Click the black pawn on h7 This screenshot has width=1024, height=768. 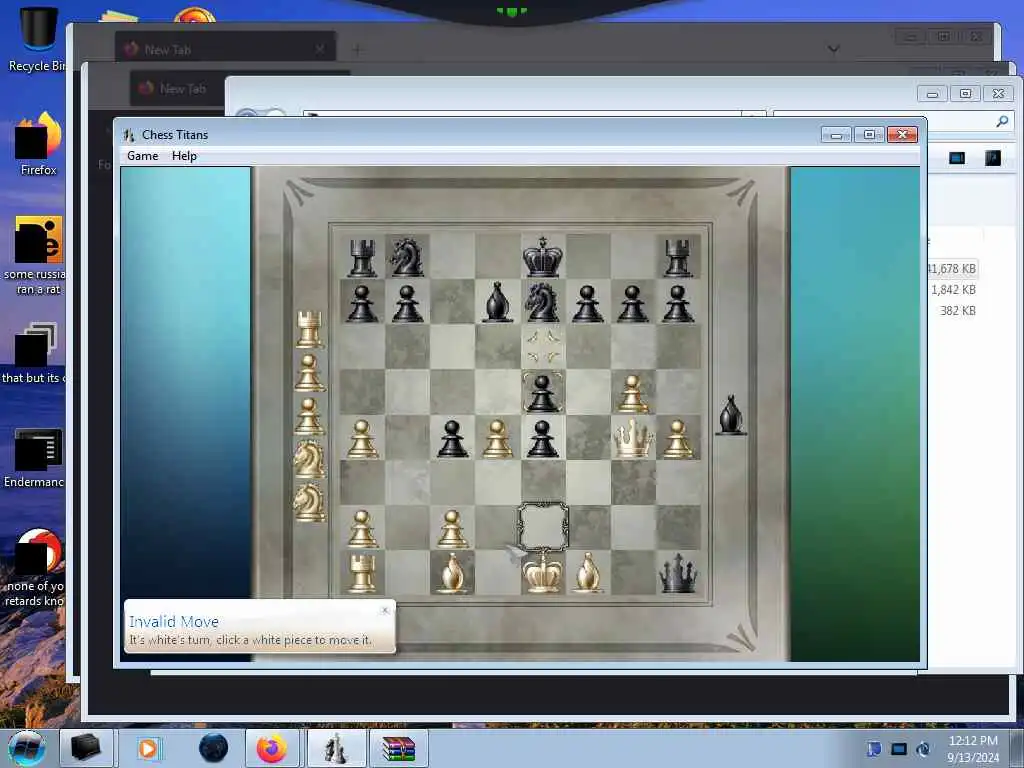coord(678,303)
